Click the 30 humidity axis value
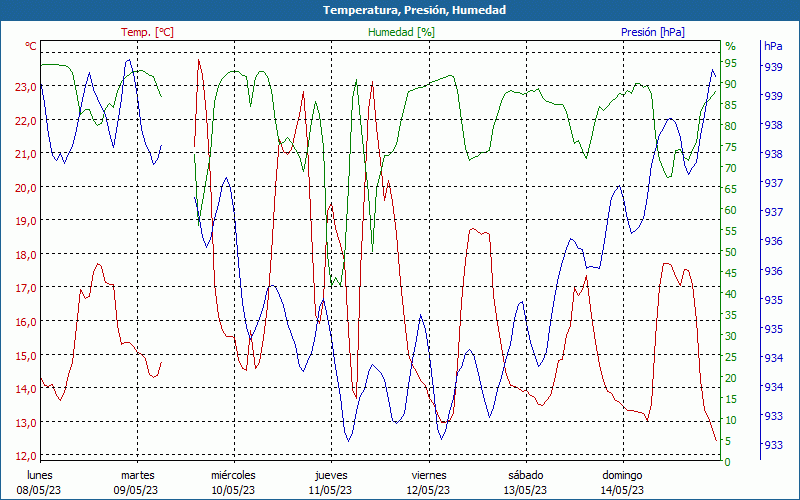The height and width of the screenshot is (500, 800). pyautogui.click(x=731, y=336)
